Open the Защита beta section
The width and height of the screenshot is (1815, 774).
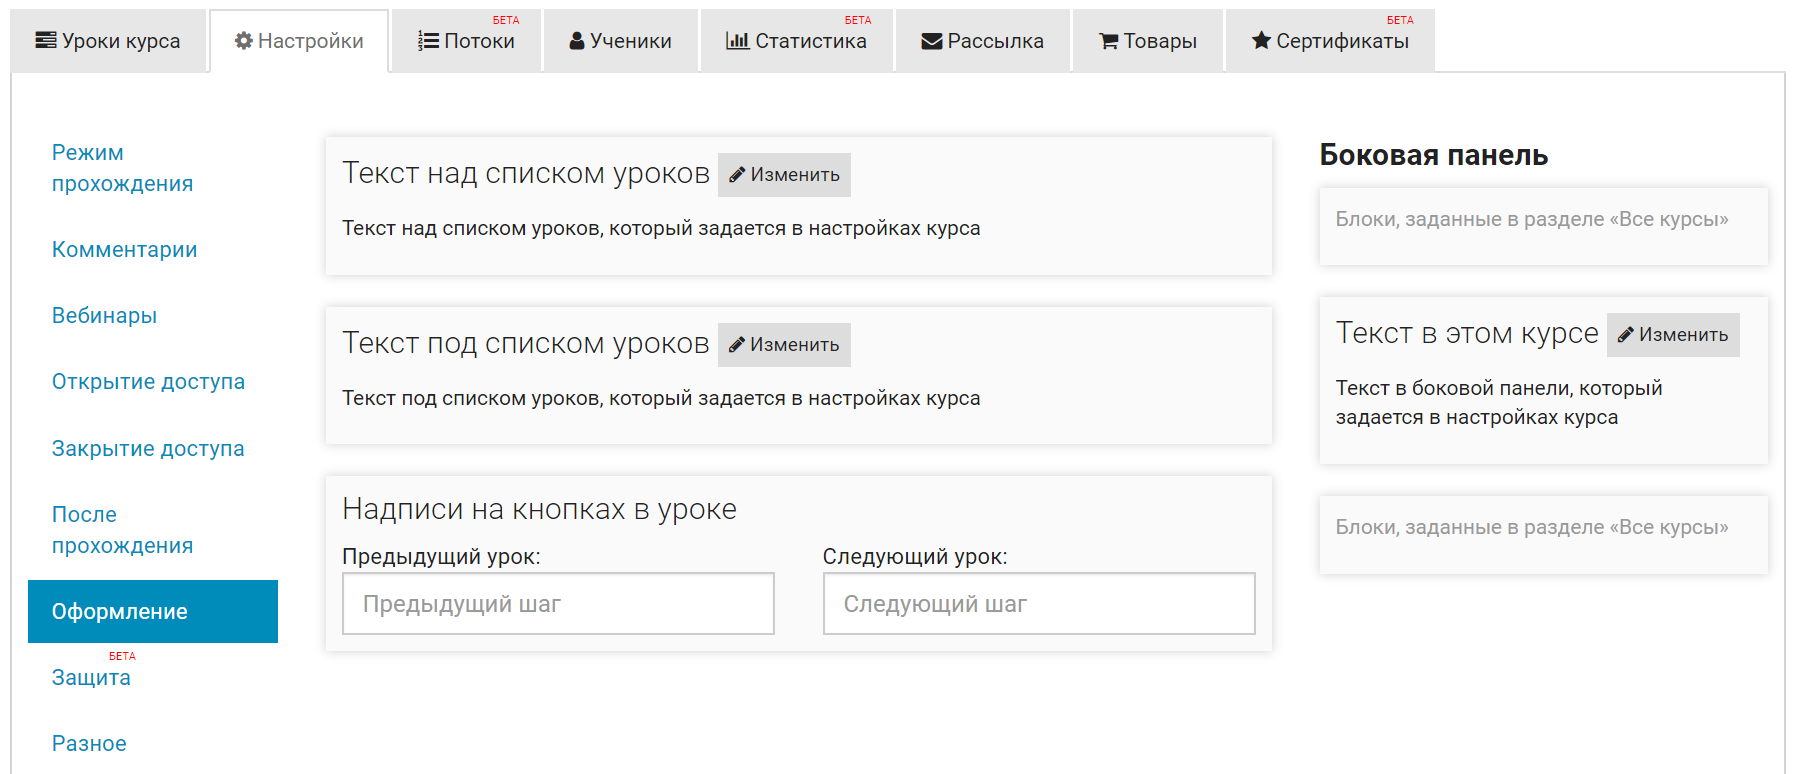pos(91,678)
